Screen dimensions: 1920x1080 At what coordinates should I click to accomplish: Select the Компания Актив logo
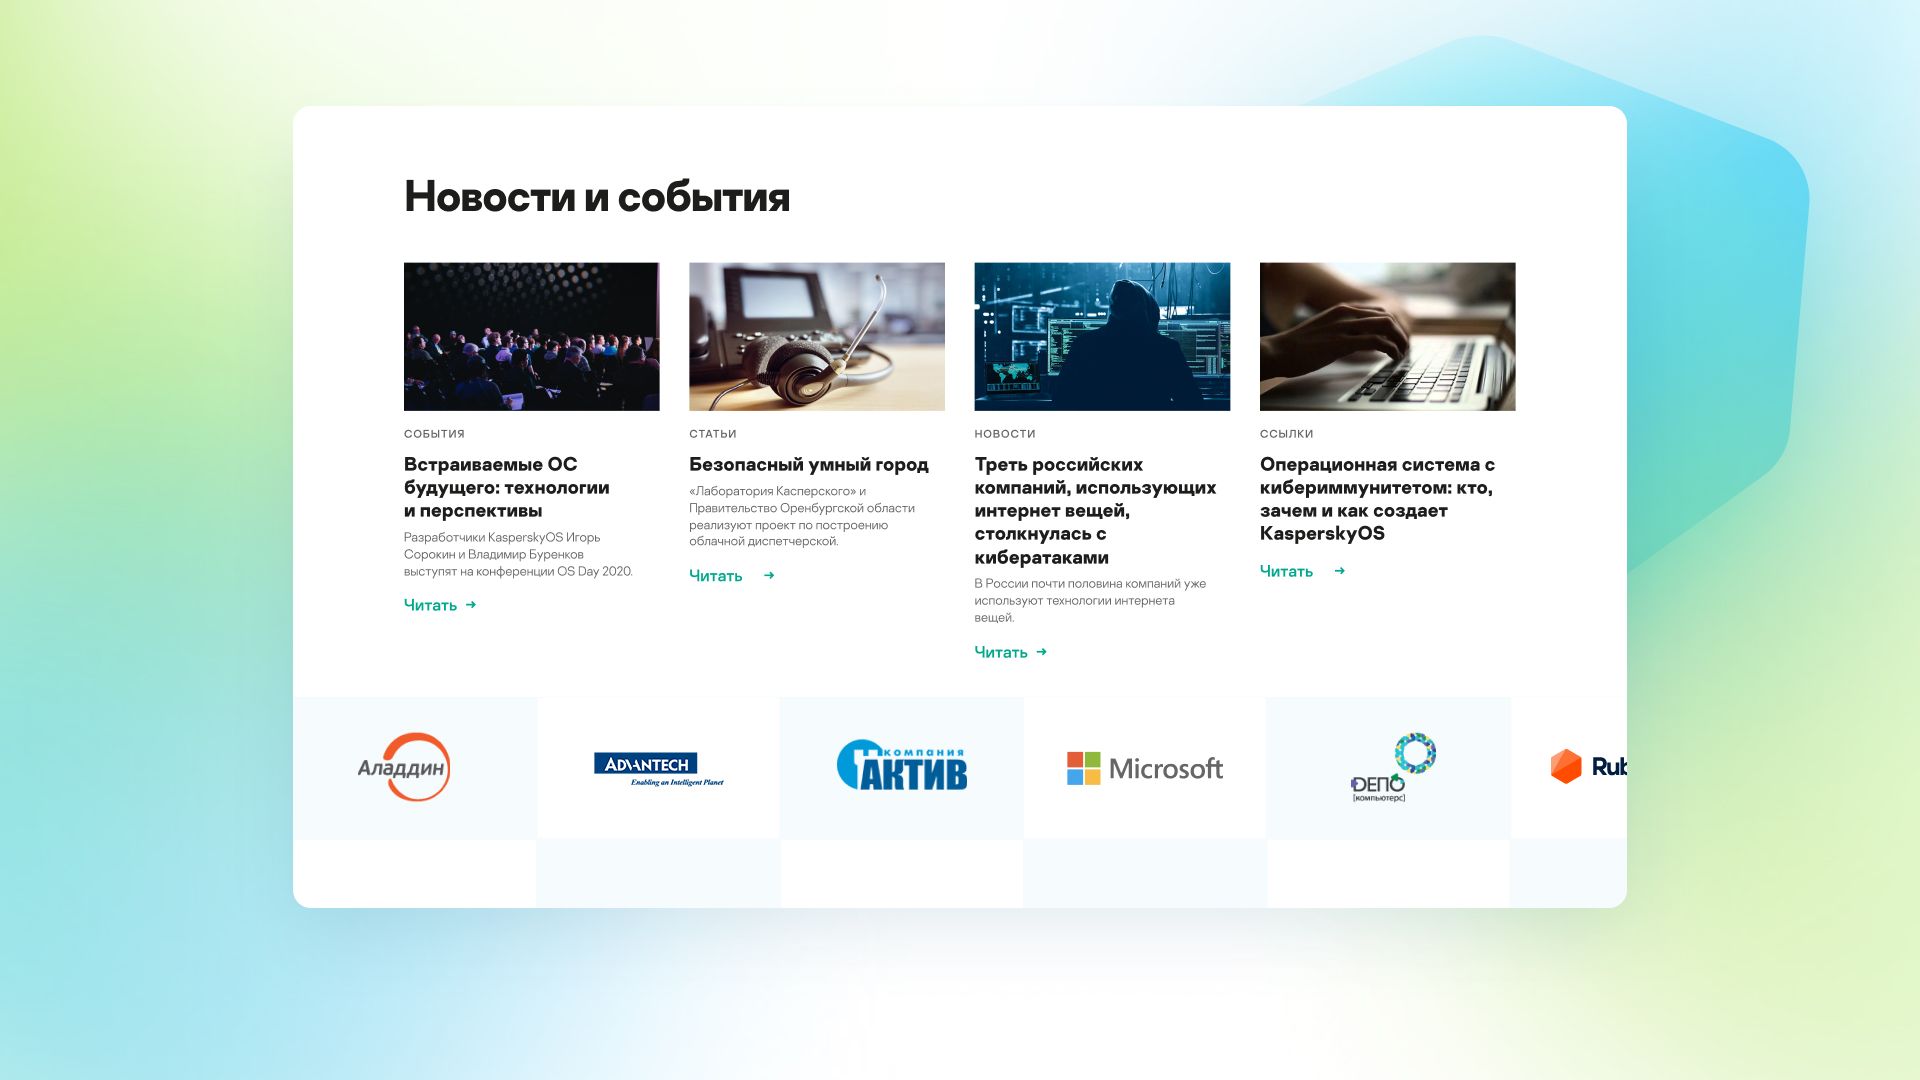click(902, 765)
